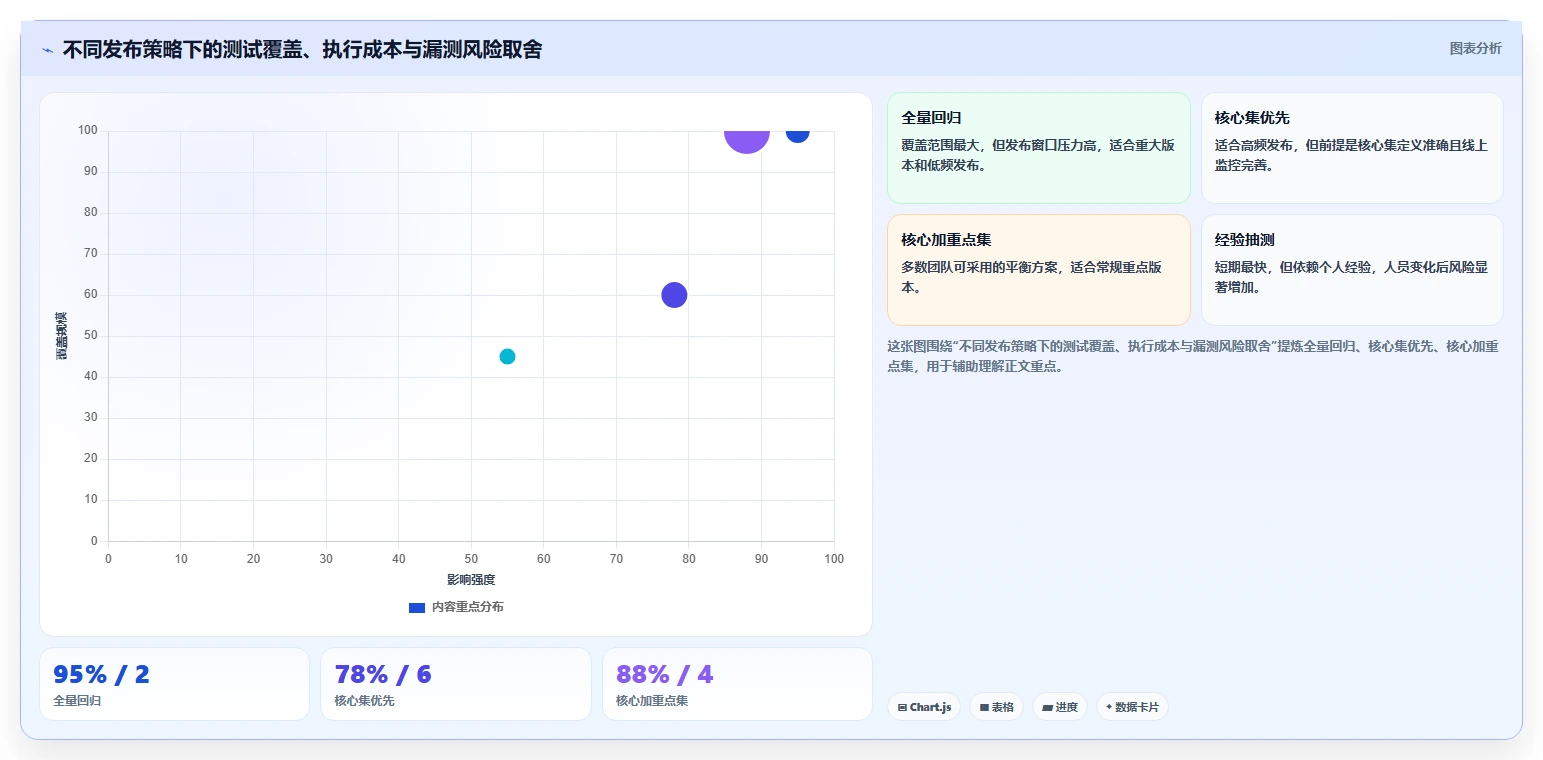1543x760 pixels.
Task: Click the star icon in 数据卡片 chip
Action: (x=1109, y=707)
